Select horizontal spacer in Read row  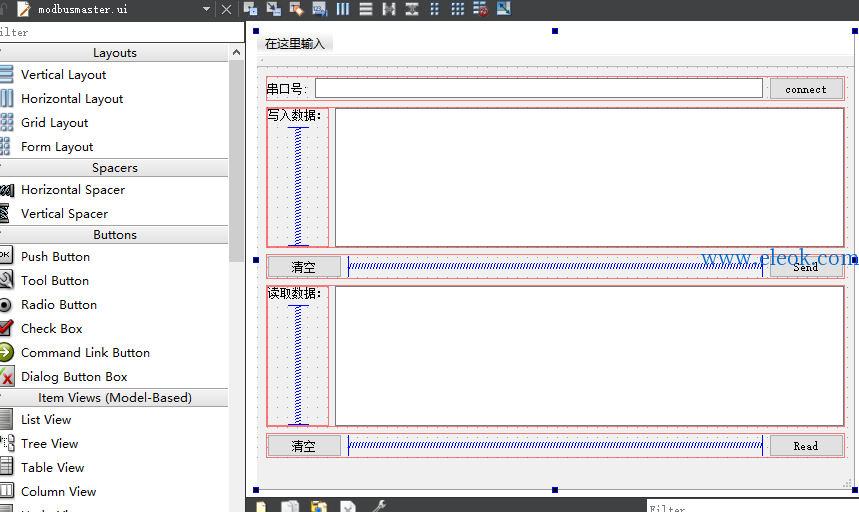(555, 445)
